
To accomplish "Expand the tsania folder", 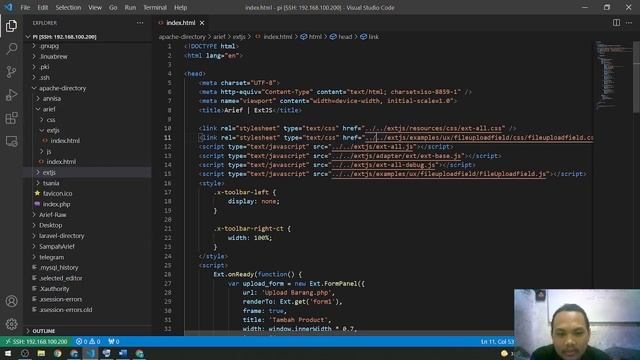I will 51,183.
